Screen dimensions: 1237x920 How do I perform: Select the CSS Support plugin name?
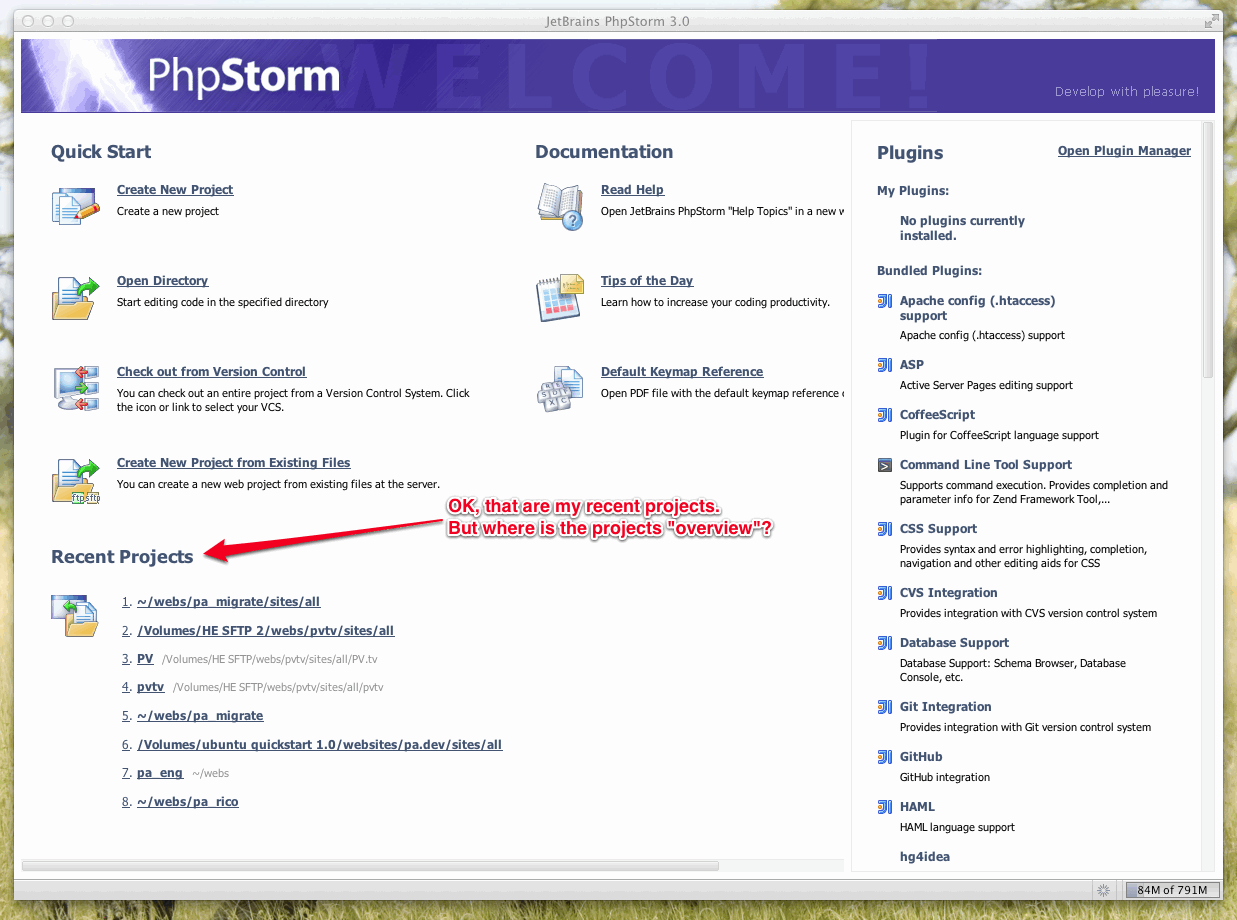(938, 529)
